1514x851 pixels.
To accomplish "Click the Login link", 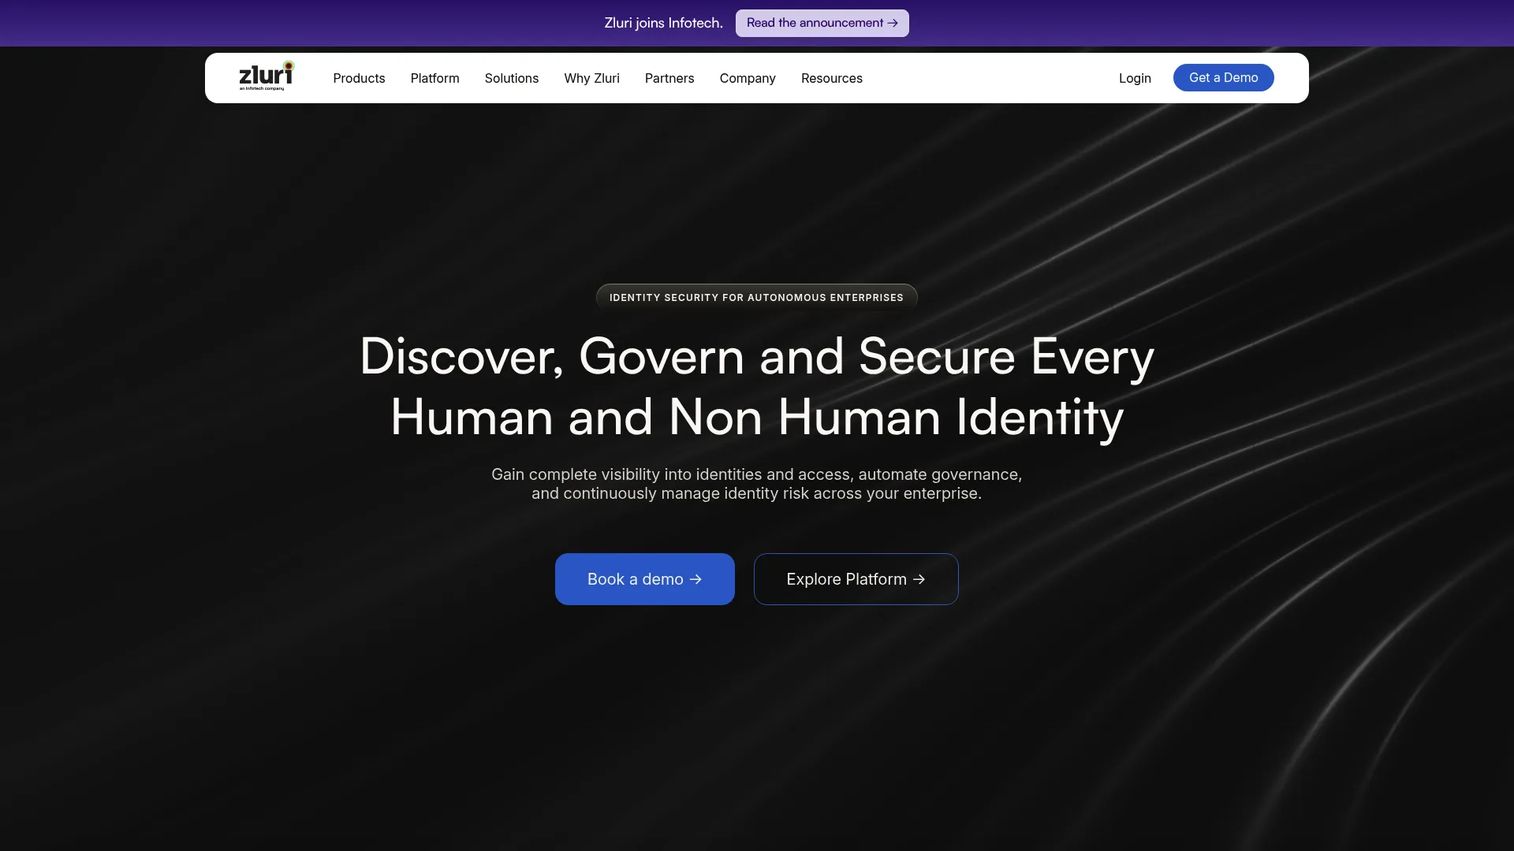I will point(1135,78).
